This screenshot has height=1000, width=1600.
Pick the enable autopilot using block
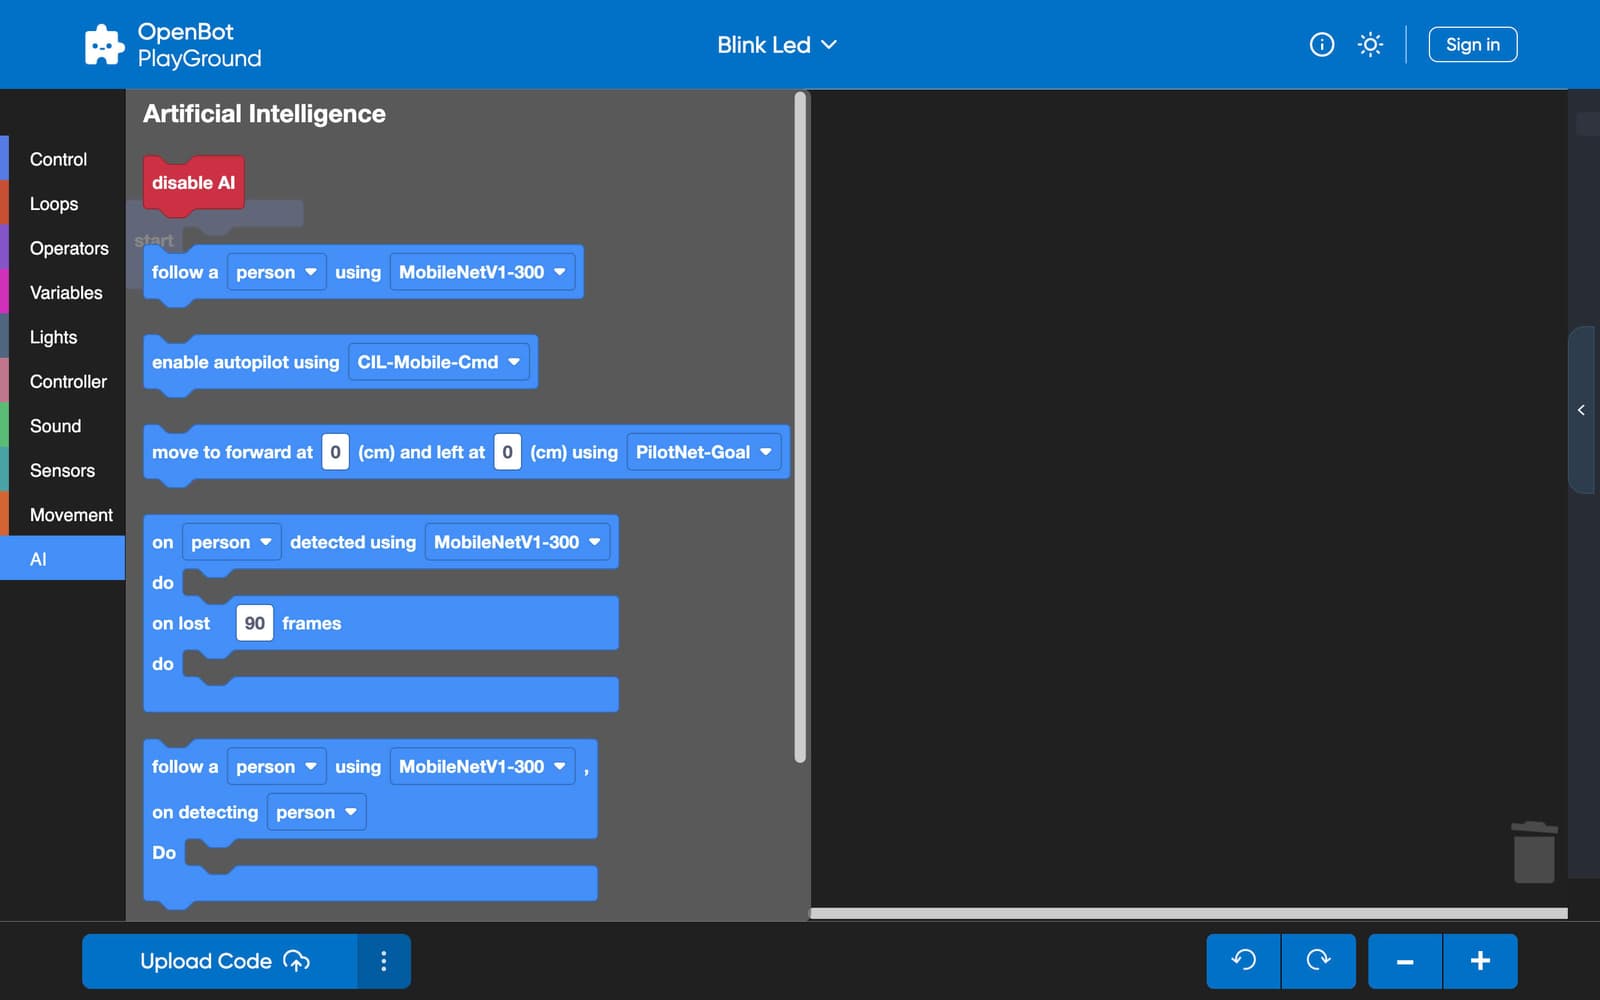point(245,362)
